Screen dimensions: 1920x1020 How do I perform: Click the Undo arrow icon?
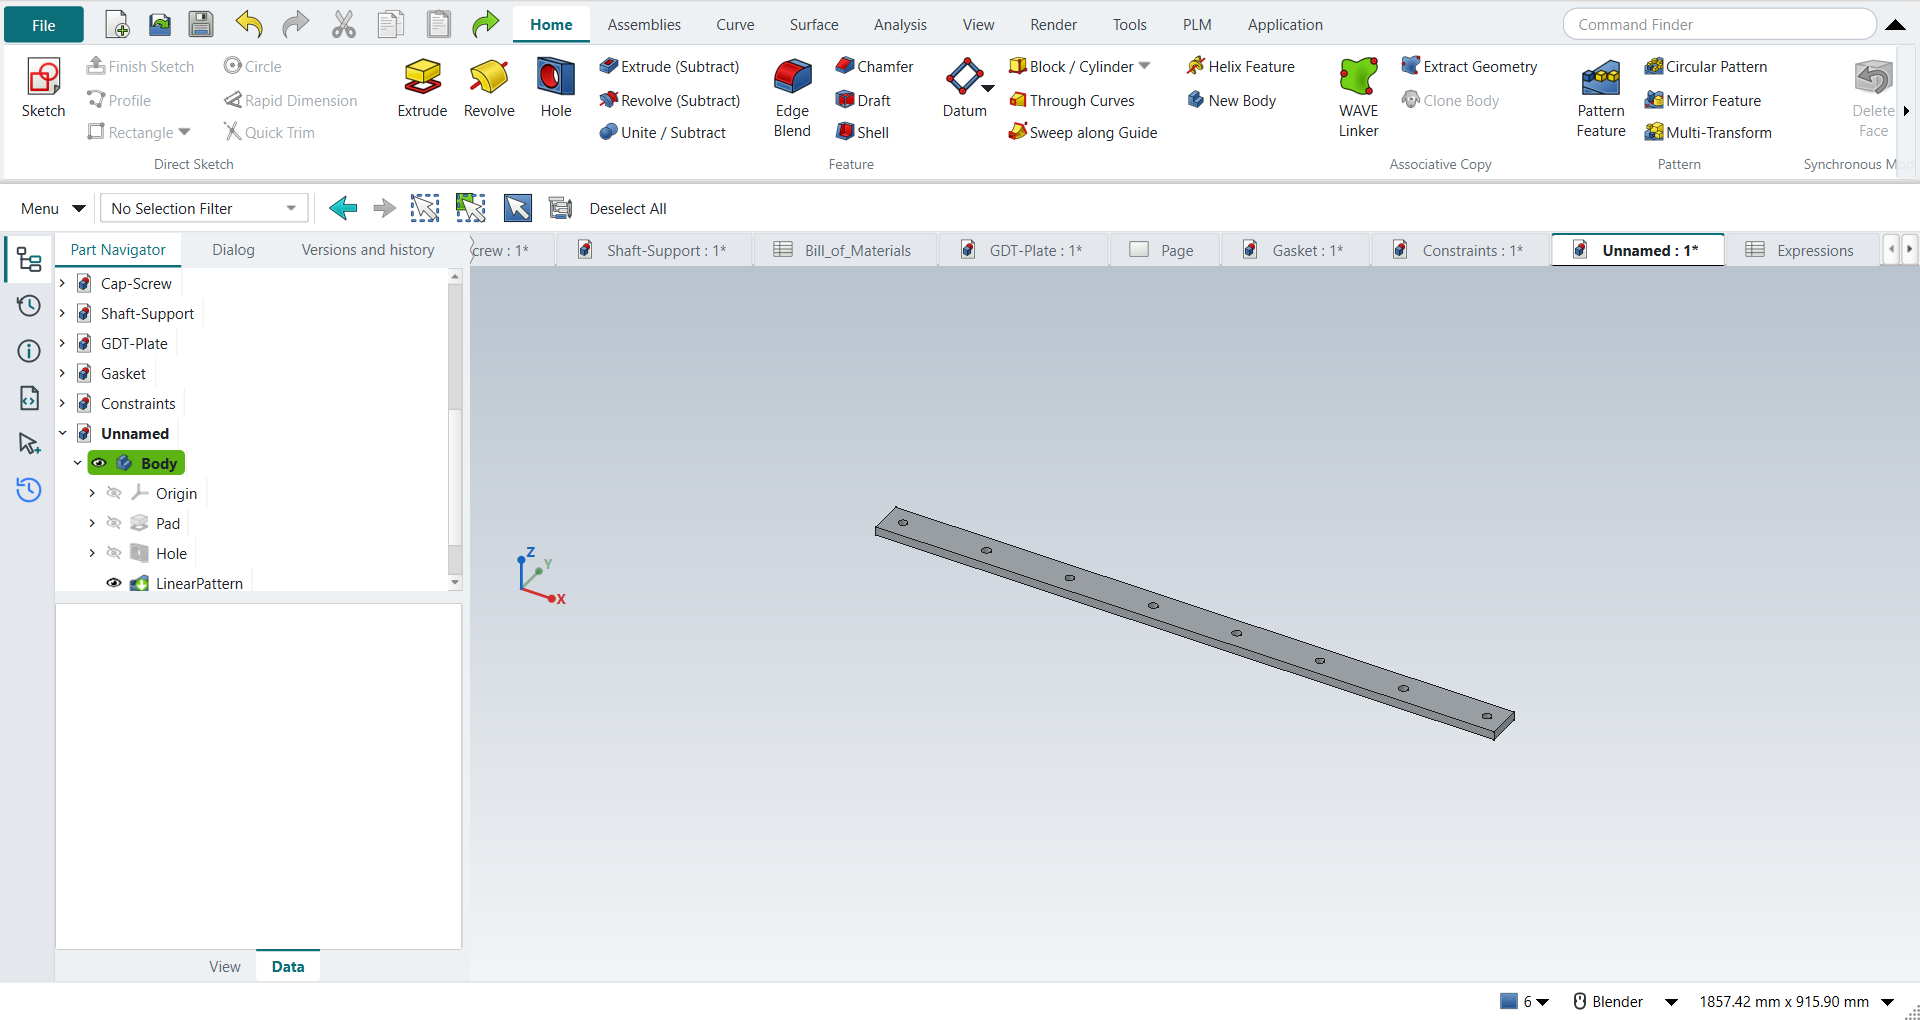(249, 24)
